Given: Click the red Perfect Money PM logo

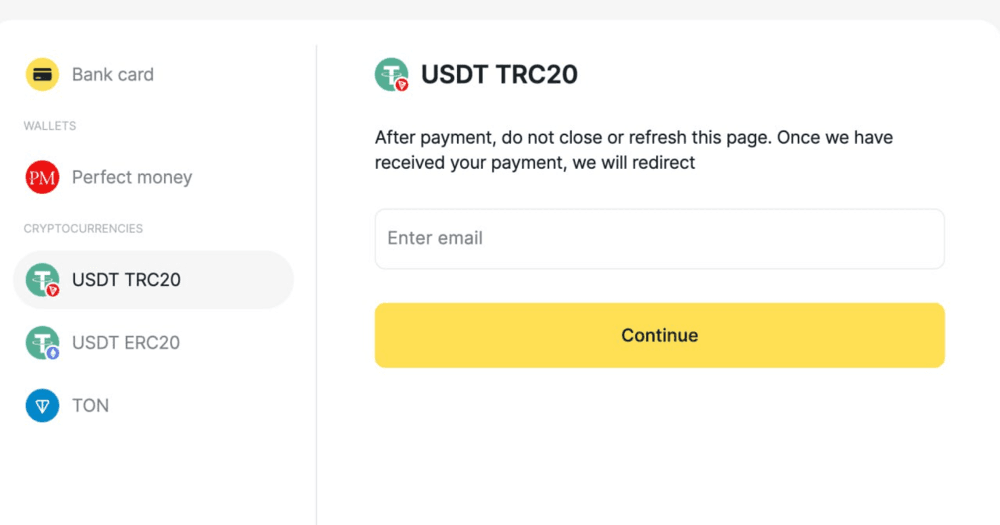Looking at the screenshot, I should [x=42, y=177].
